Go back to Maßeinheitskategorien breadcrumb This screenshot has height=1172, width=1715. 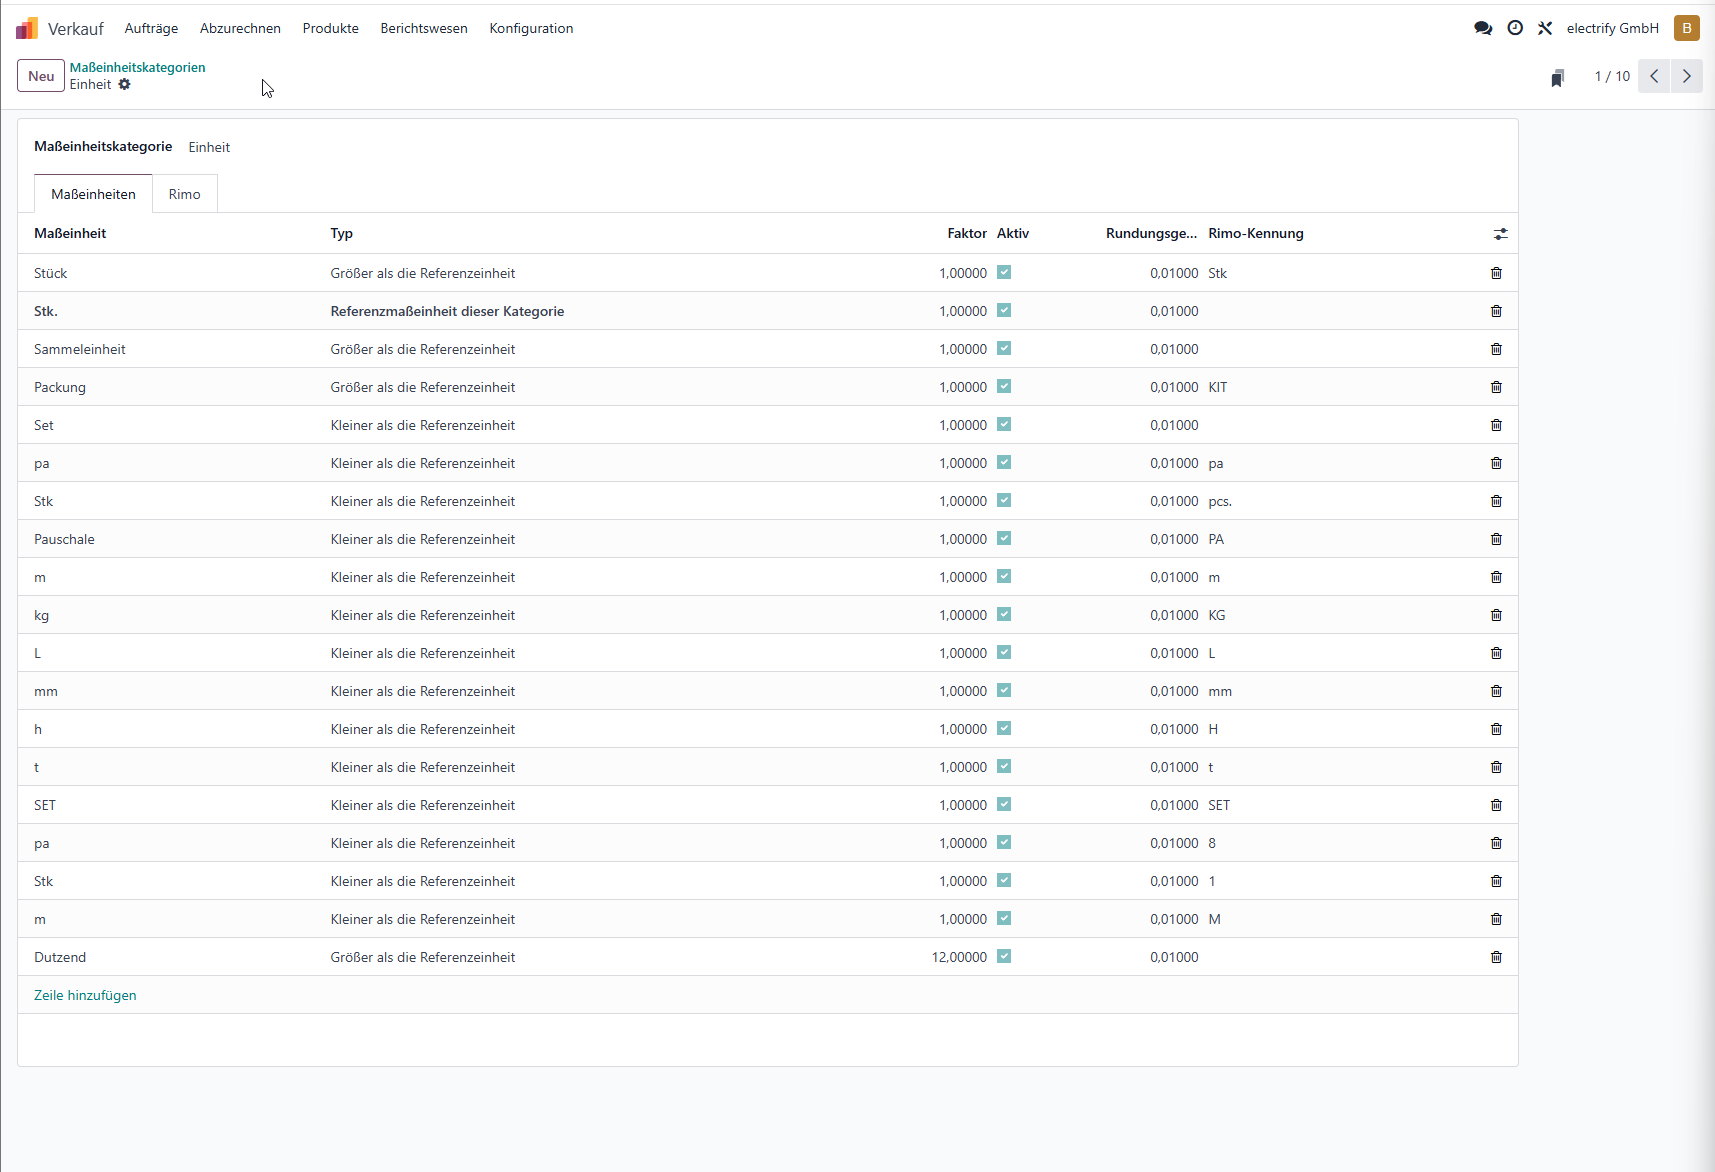point(137,67)
